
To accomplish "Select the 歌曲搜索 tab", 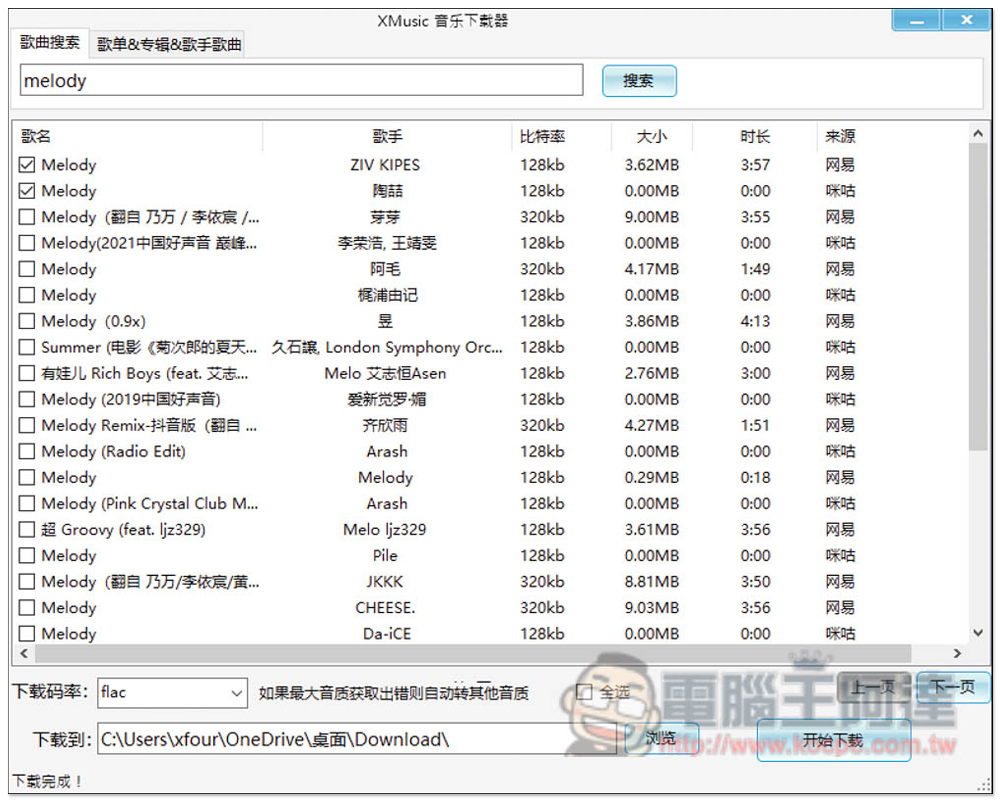I will (50, 44).
